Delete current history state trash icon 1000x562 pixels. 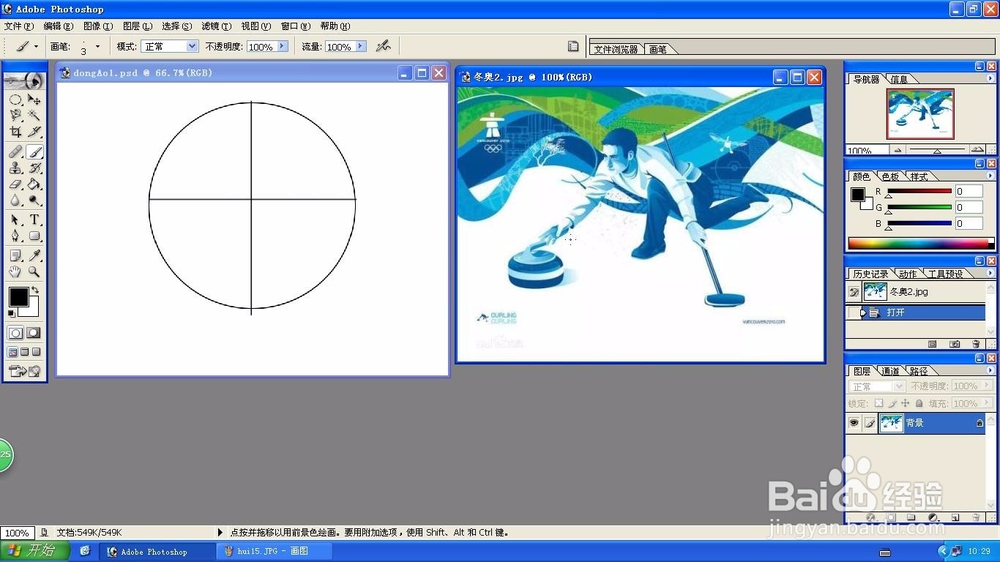pos(976,344)
